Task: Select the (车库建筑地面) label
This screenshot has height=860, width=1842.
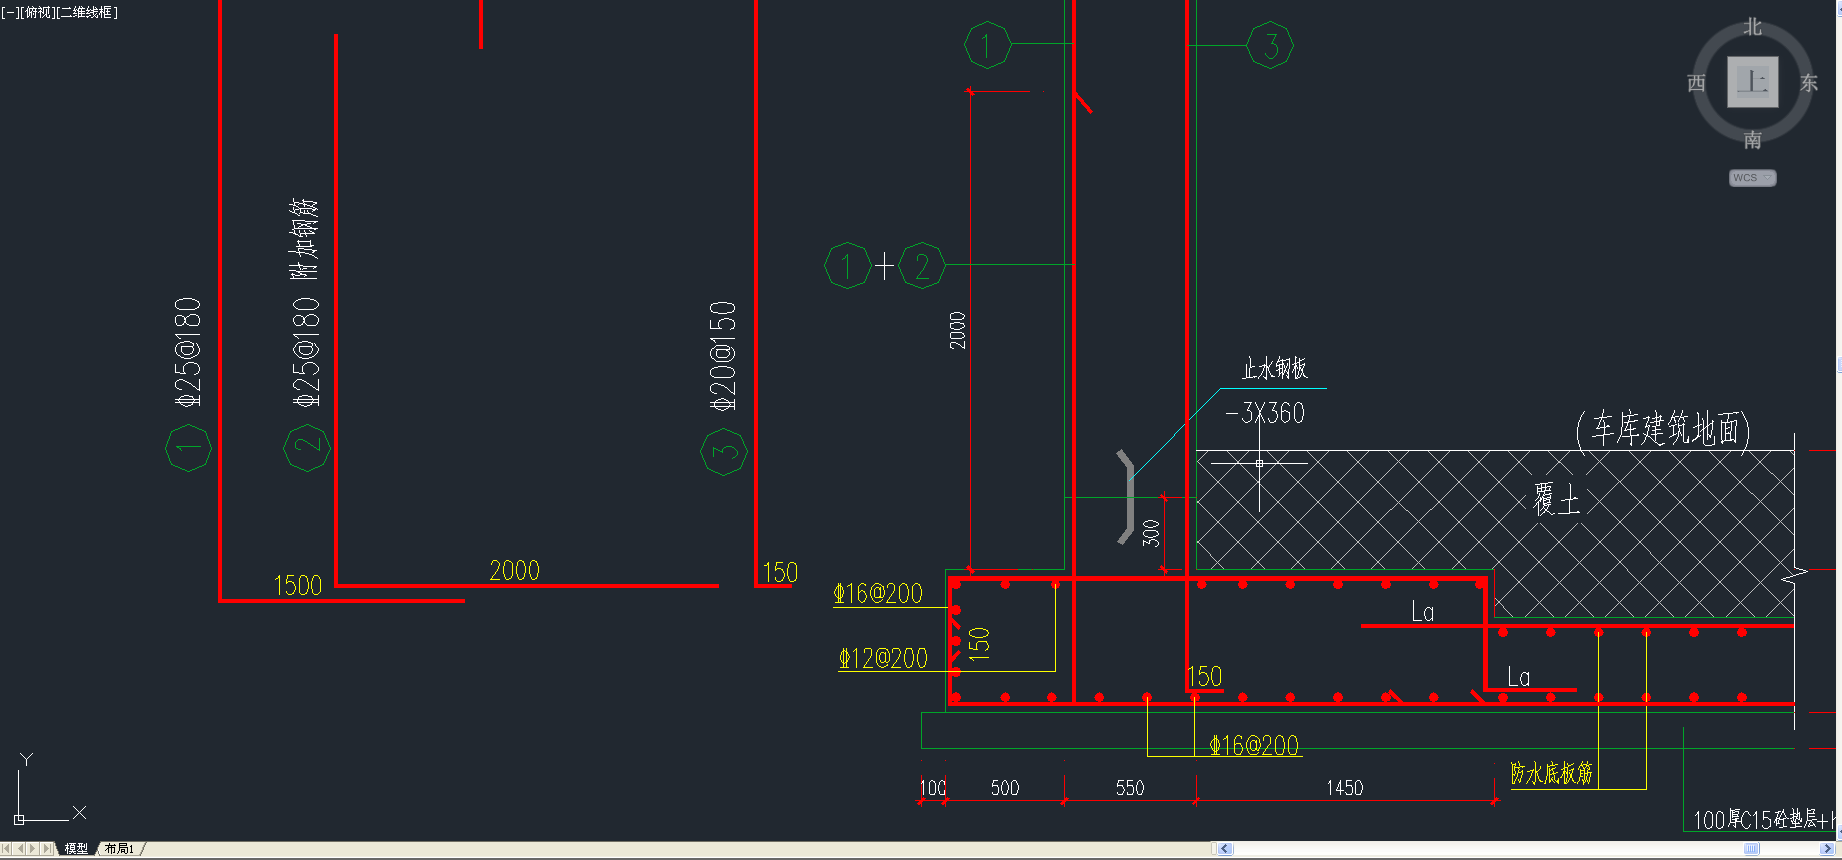Action: point(1663,429)
